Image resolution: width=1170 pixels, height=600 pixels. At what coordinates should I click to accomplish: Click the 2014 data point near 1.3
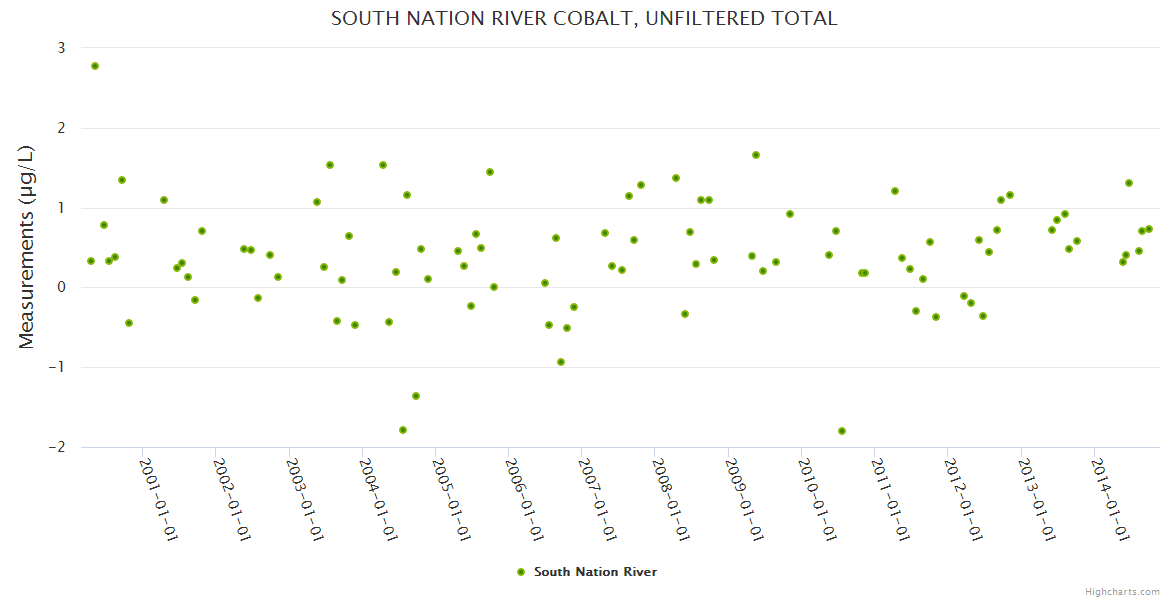[1129, 183]
